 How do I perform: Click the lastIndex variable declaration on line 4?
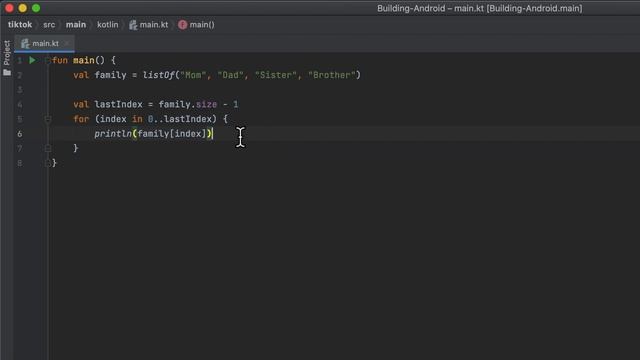118,104
